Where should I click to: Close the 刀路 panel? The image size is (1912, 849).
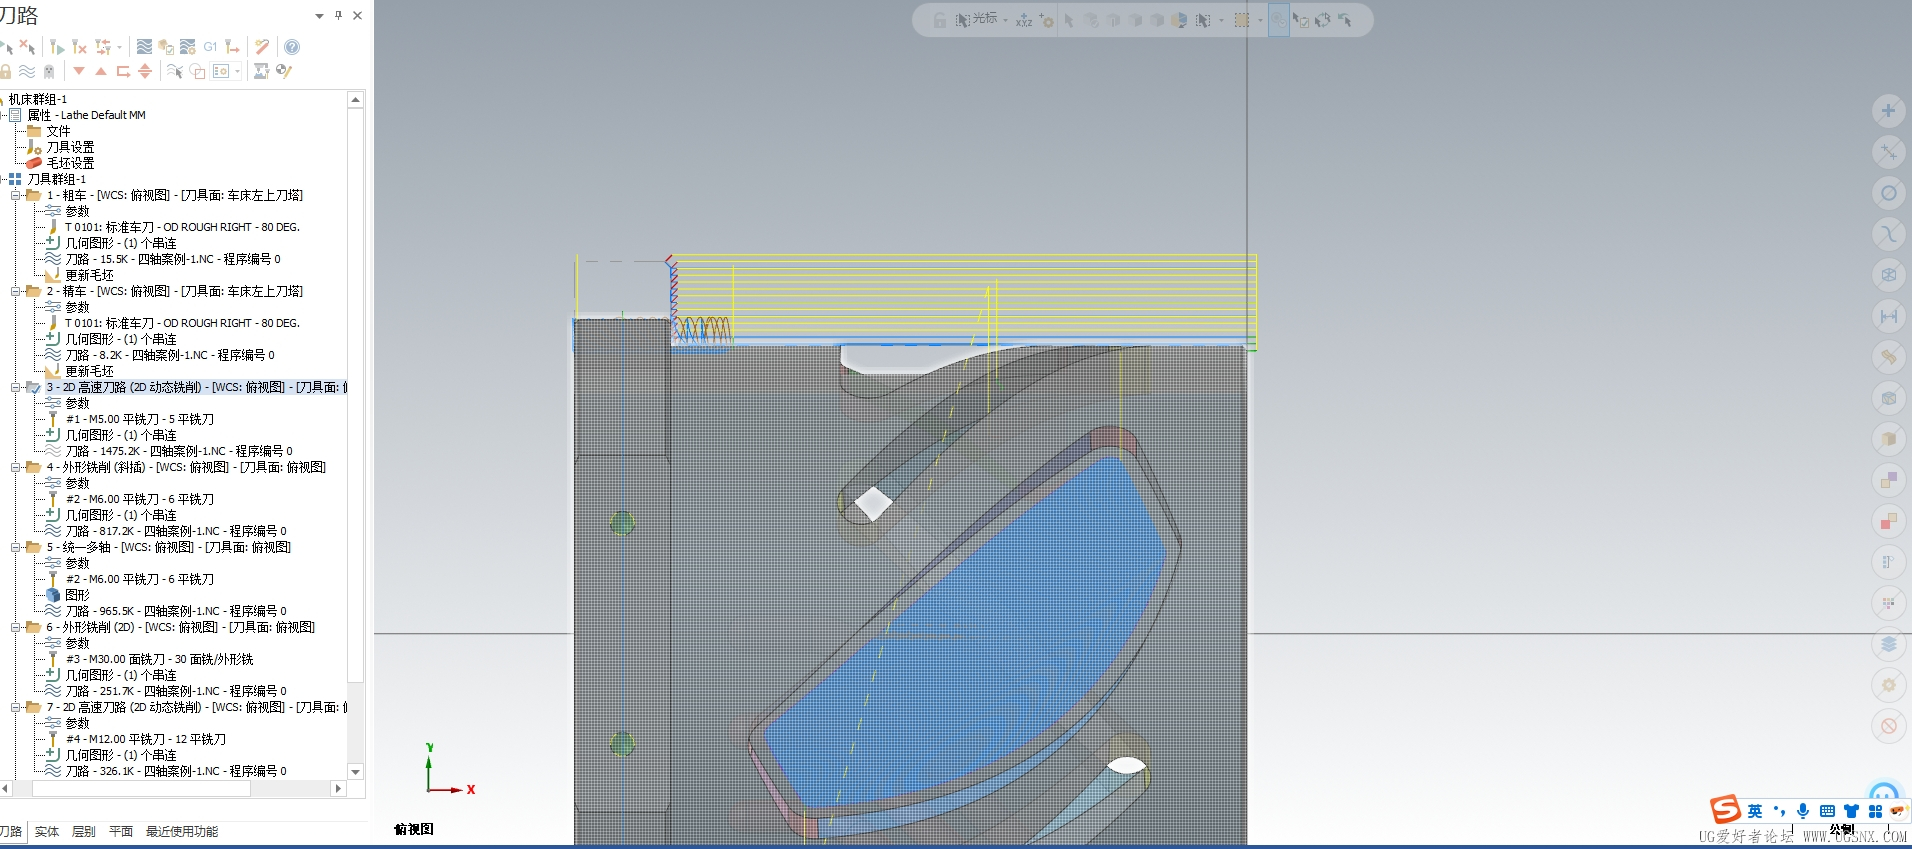point(358,15)
